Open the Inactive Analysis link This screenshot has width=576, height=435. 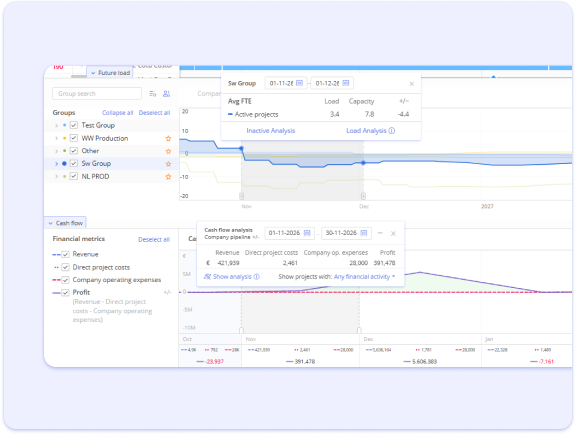click(270, 131)
